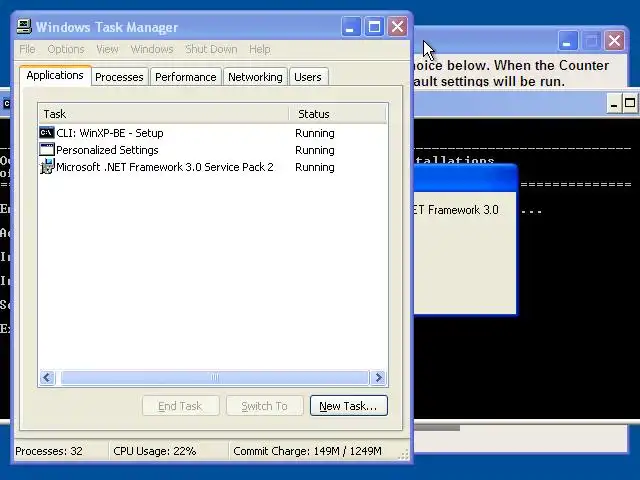640x480 pixels.
Task: Click the Task Manager title bar icon
Action: [x=24, y=27]
